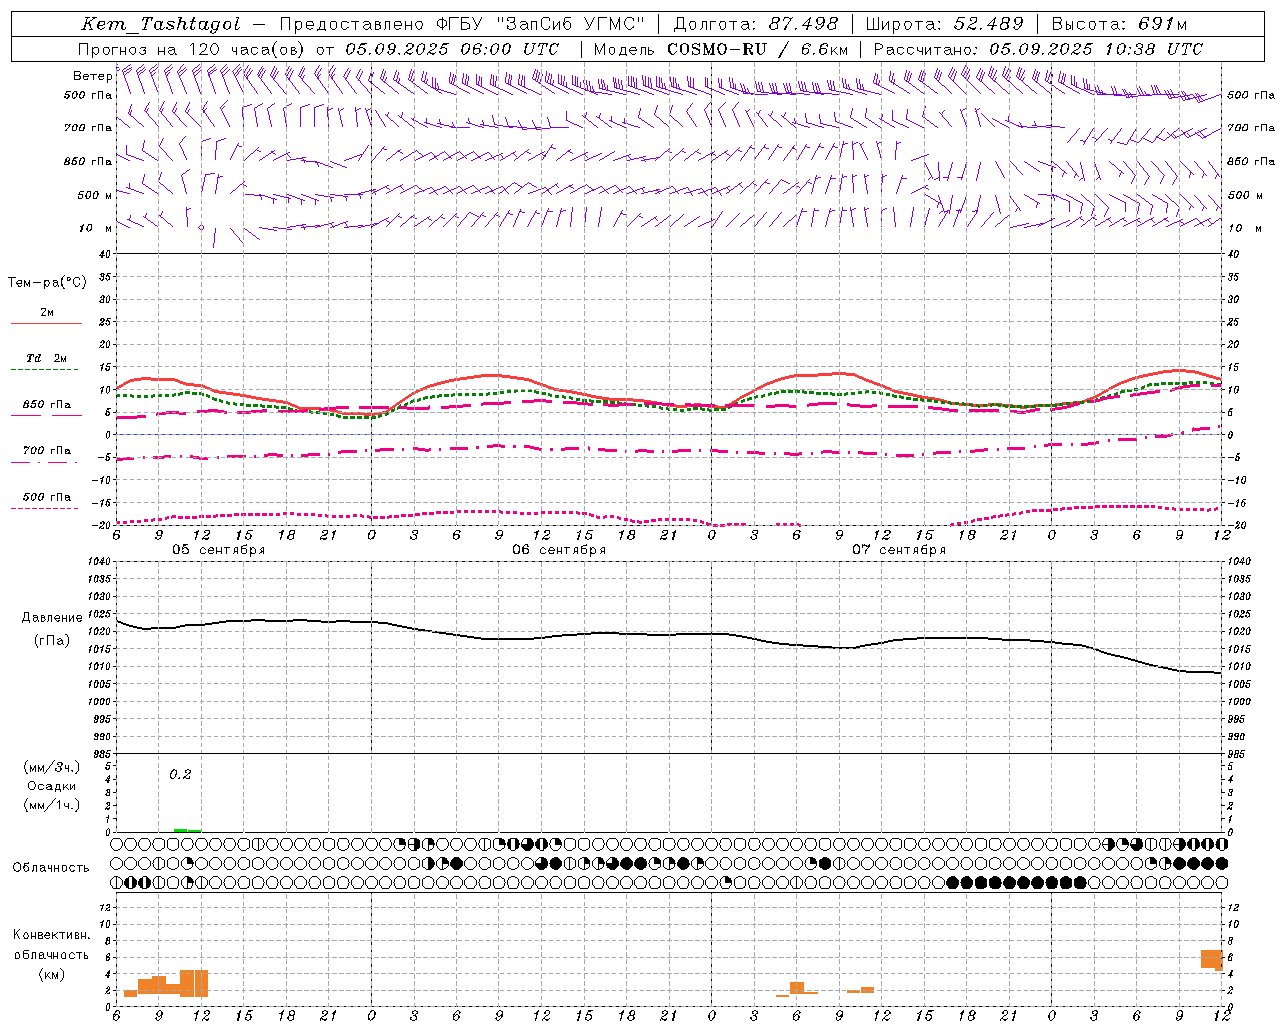Click the Давление axis label
This screenshot has height=1024, width=1280.
coord(50,618)
